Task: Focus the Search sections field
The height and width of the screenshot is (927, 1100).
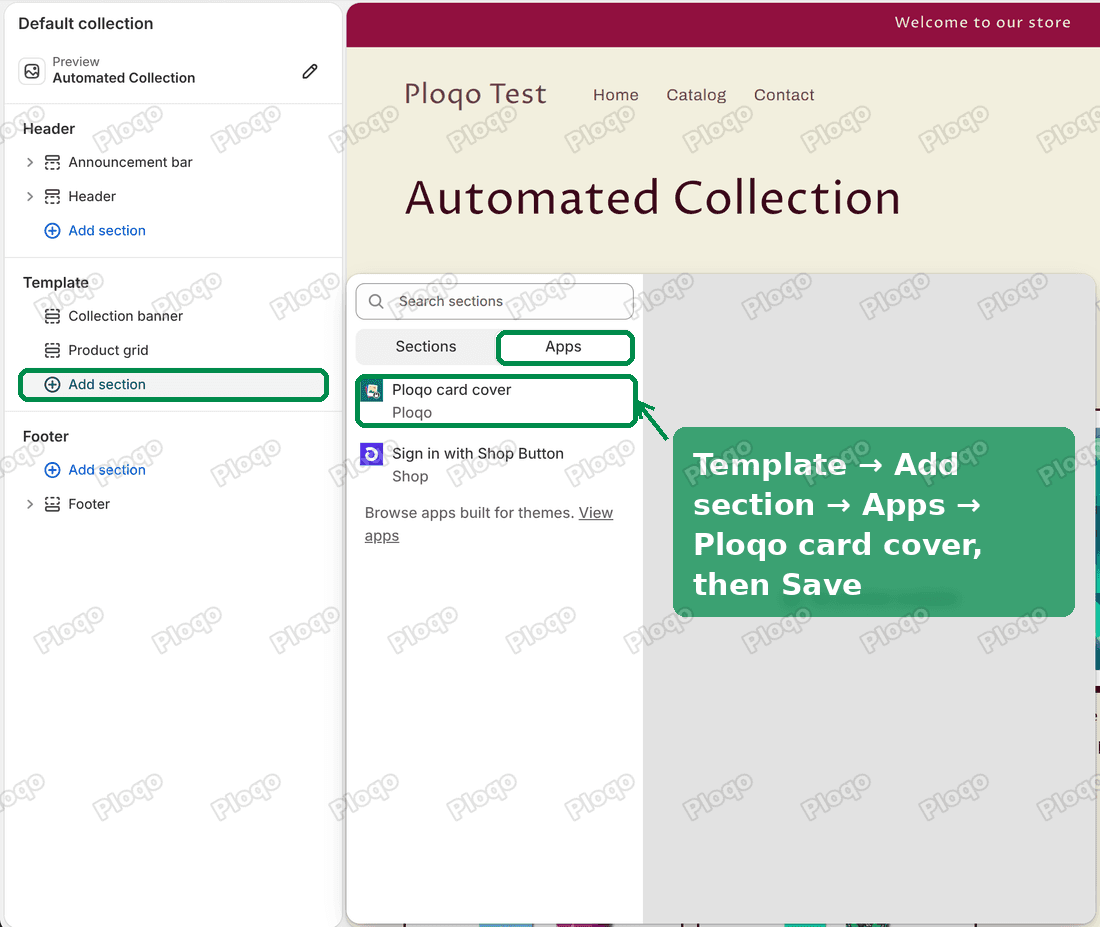Action: tap(495, 301)
